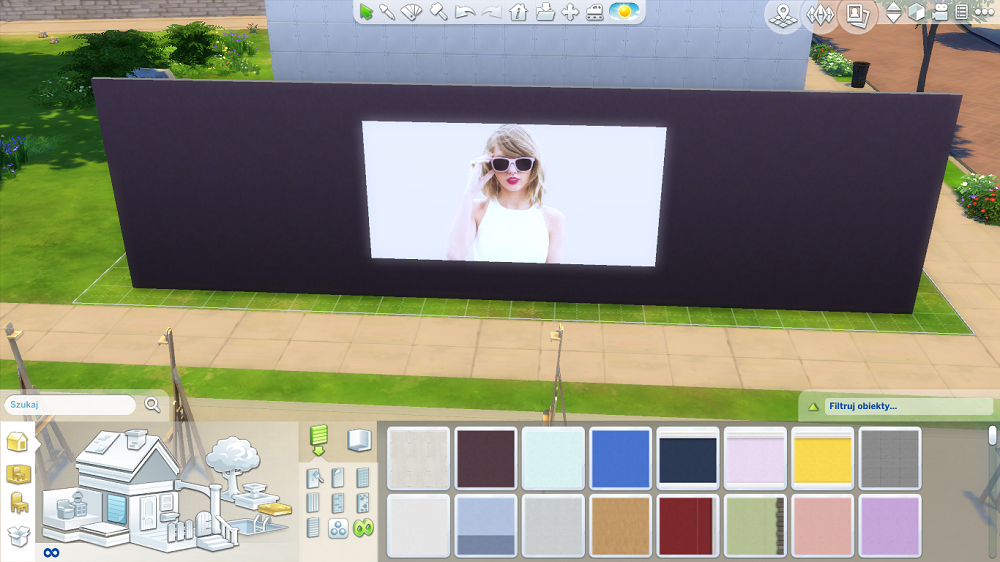Image resolution: width=1000 pixels, height=562 pixels.
Task: Click the save-to-library tray button
Action: pyautogui.click(x=545, y=12)
